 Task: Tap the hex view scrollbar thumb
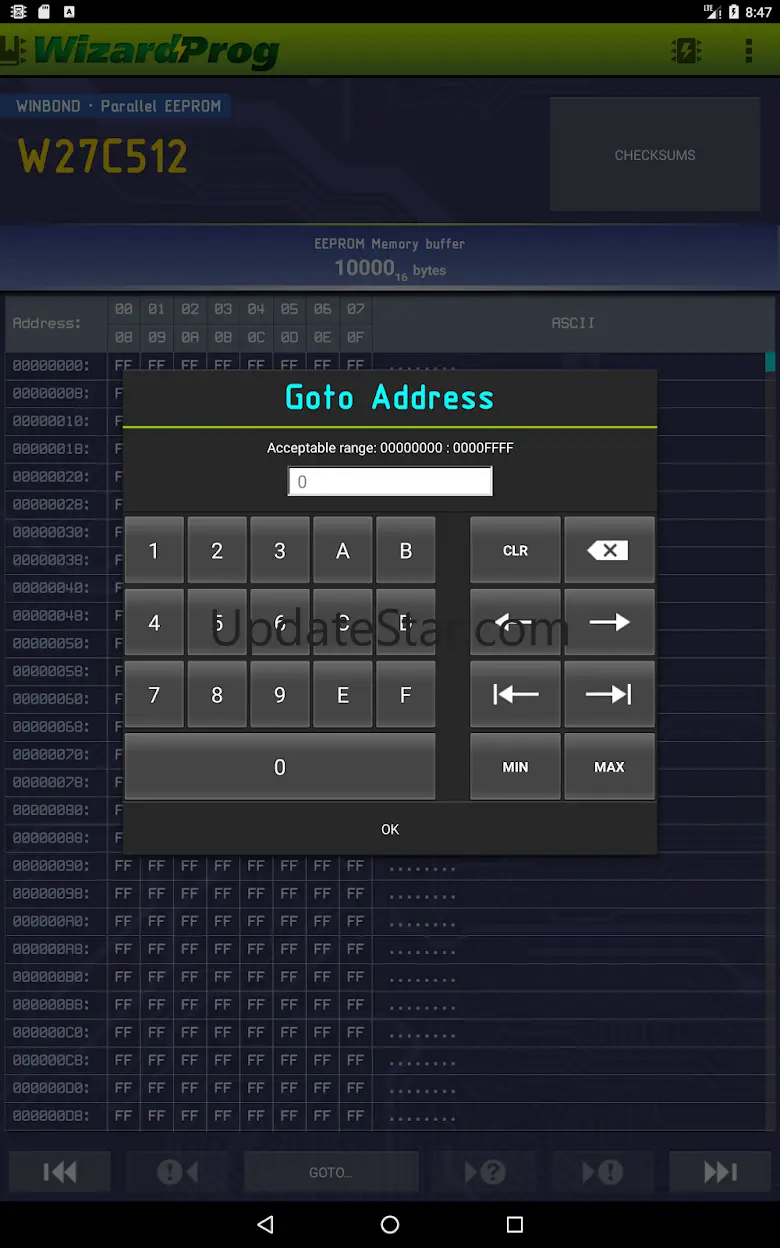pos(770,362)
